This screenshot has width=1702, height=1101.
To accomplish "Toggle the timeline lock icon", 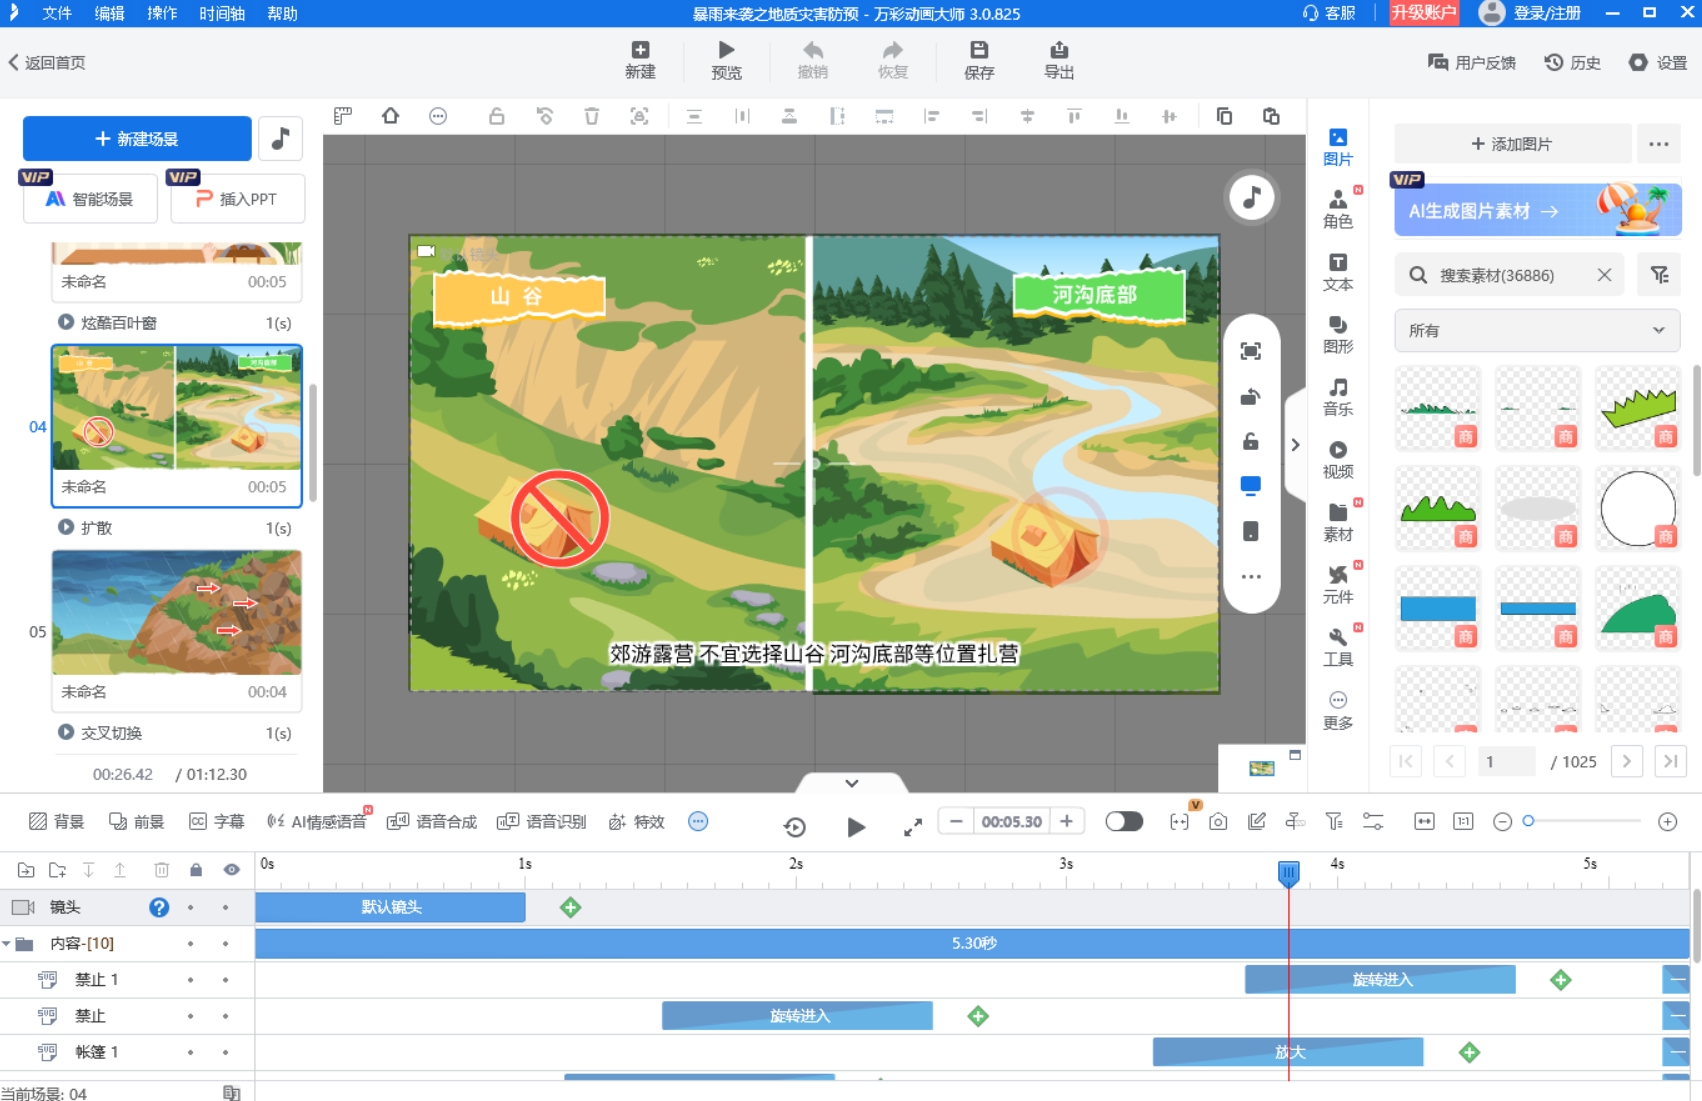I will [196, 870].
